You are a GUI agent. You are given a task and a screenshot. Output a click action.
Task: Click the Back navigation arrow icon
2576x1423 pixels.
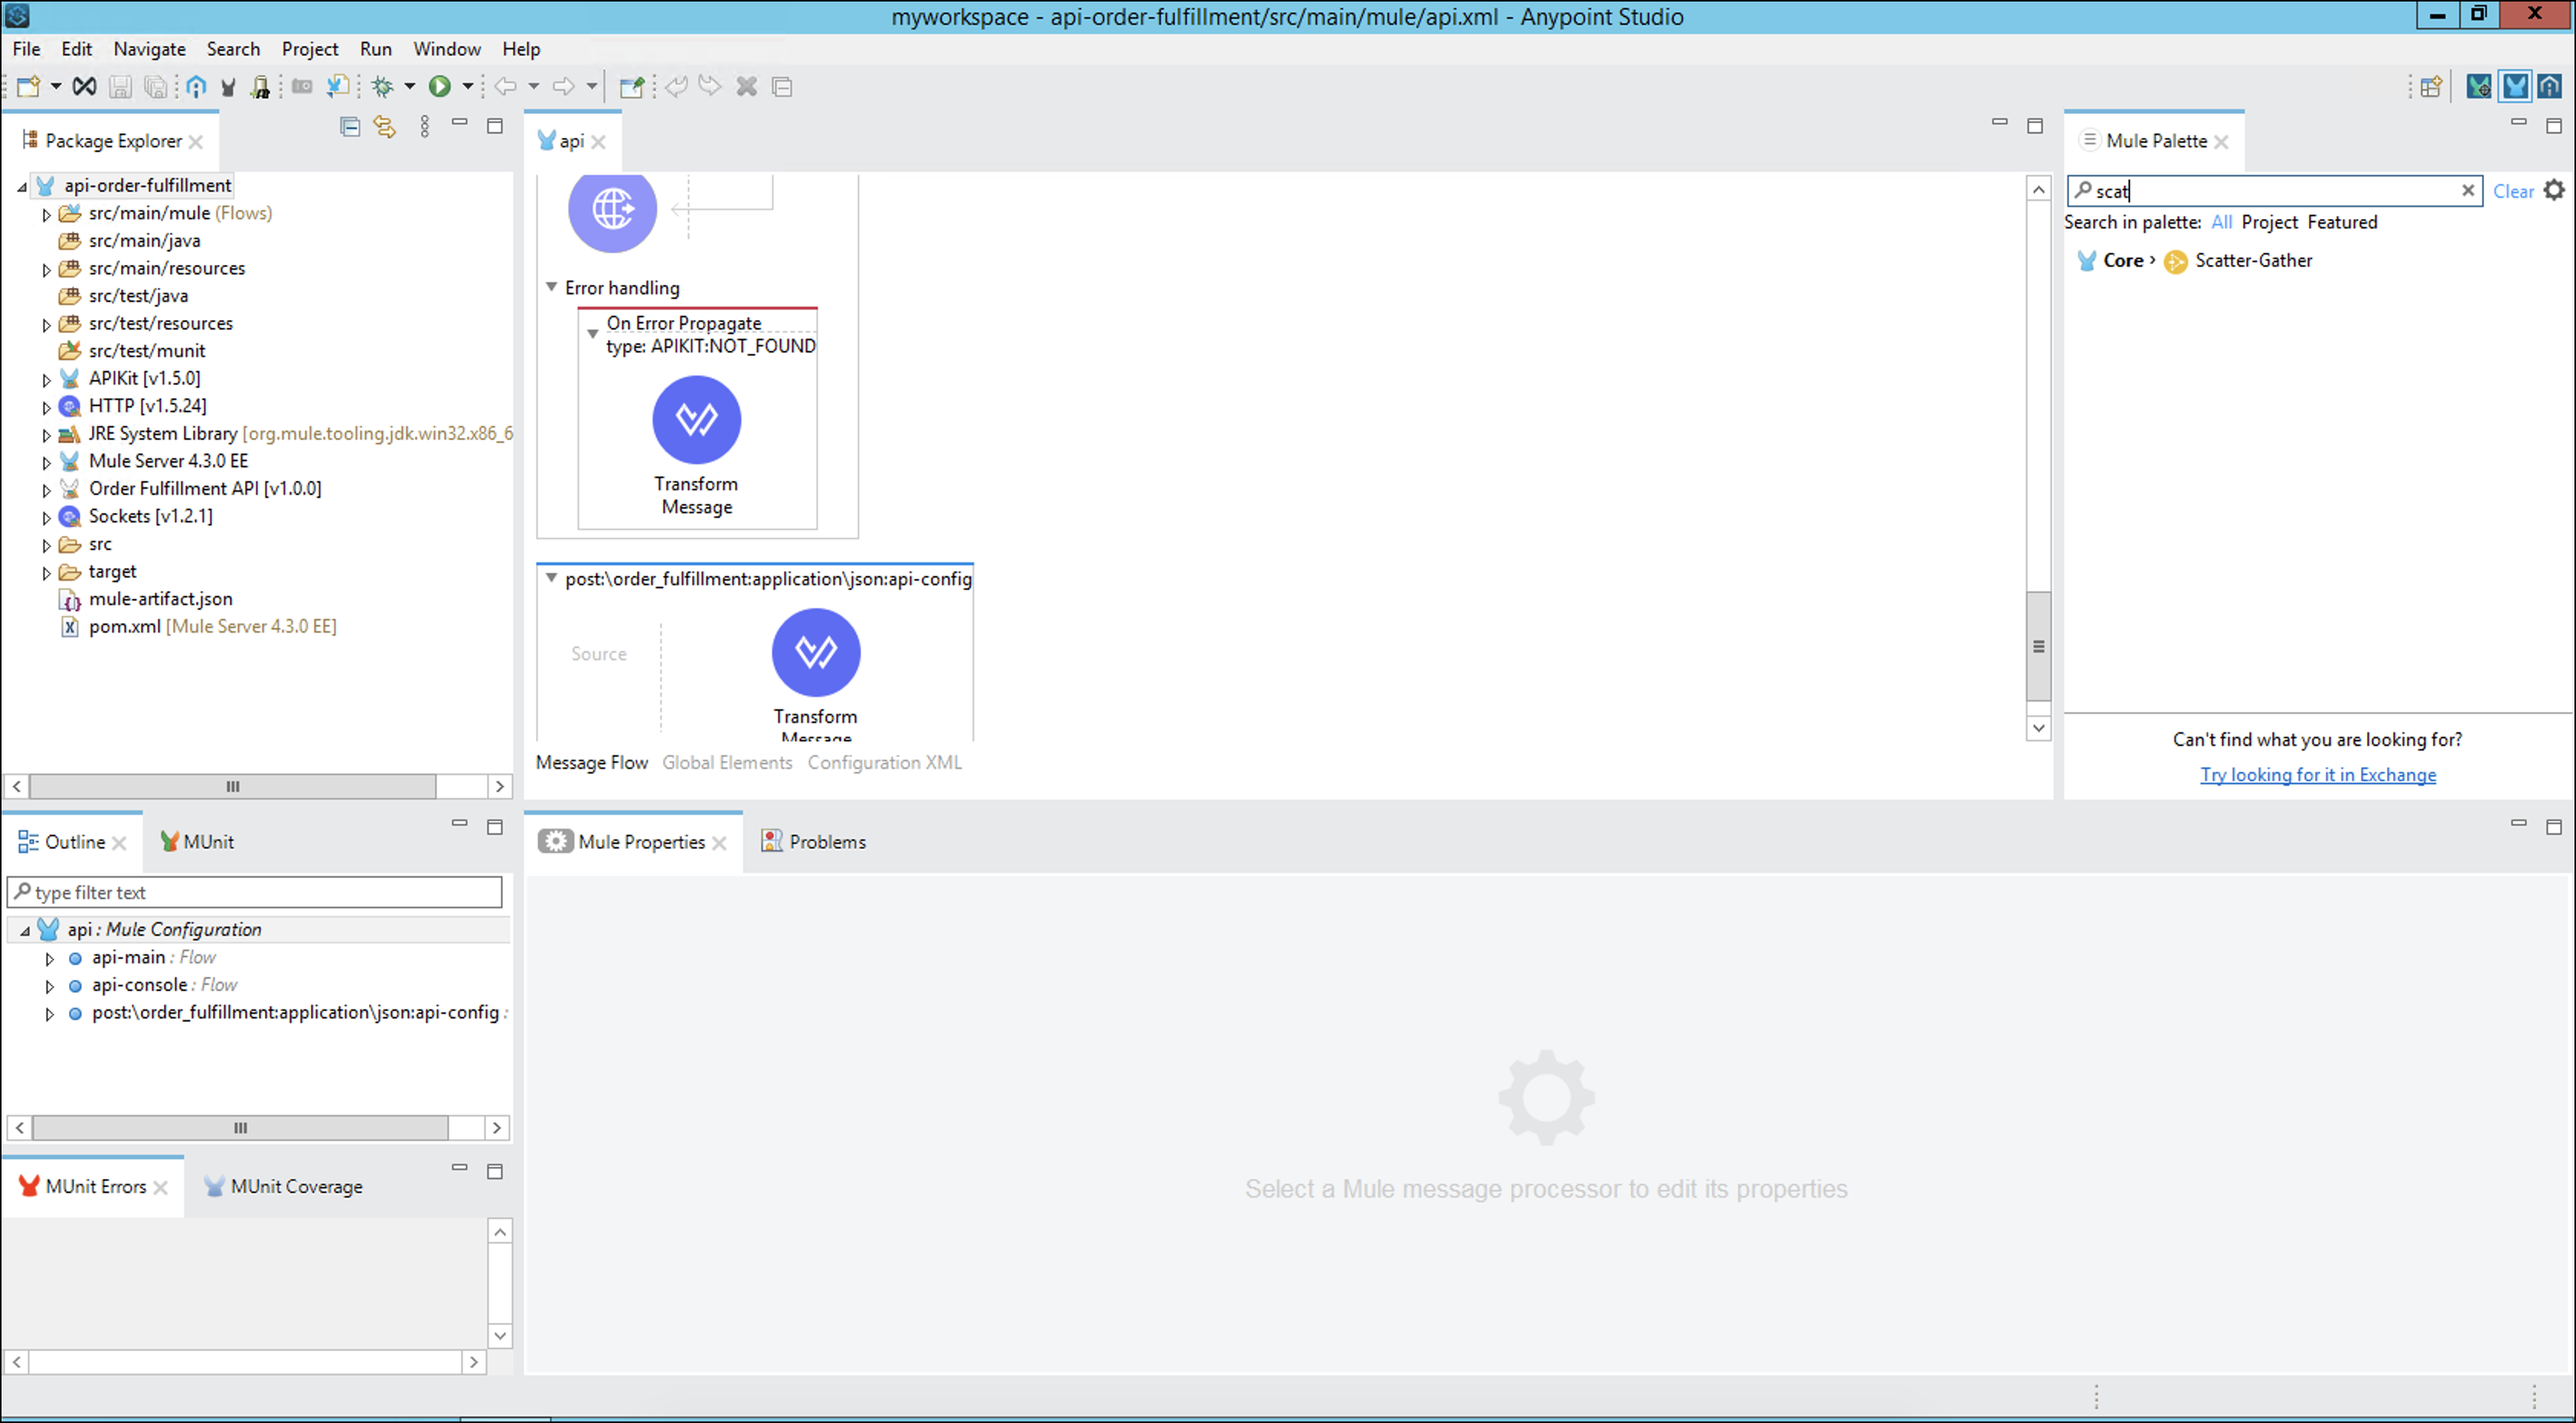506,87
